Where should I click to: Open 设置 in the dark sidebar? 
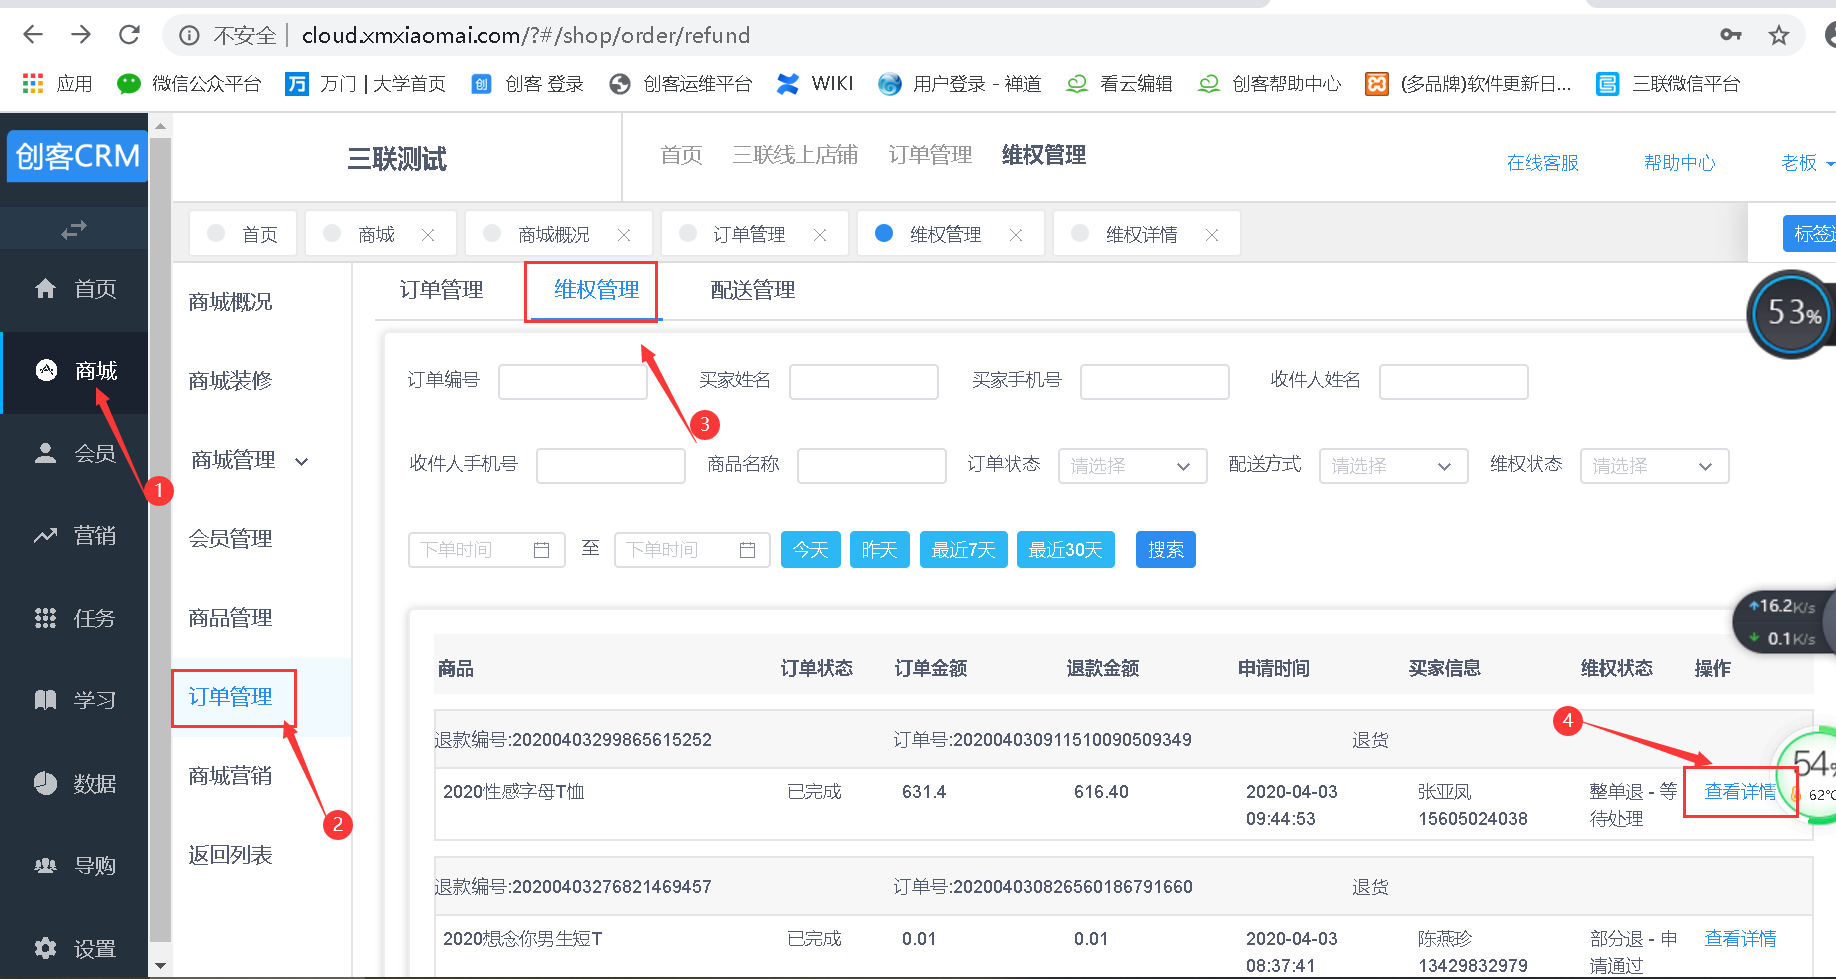[74, 948]
